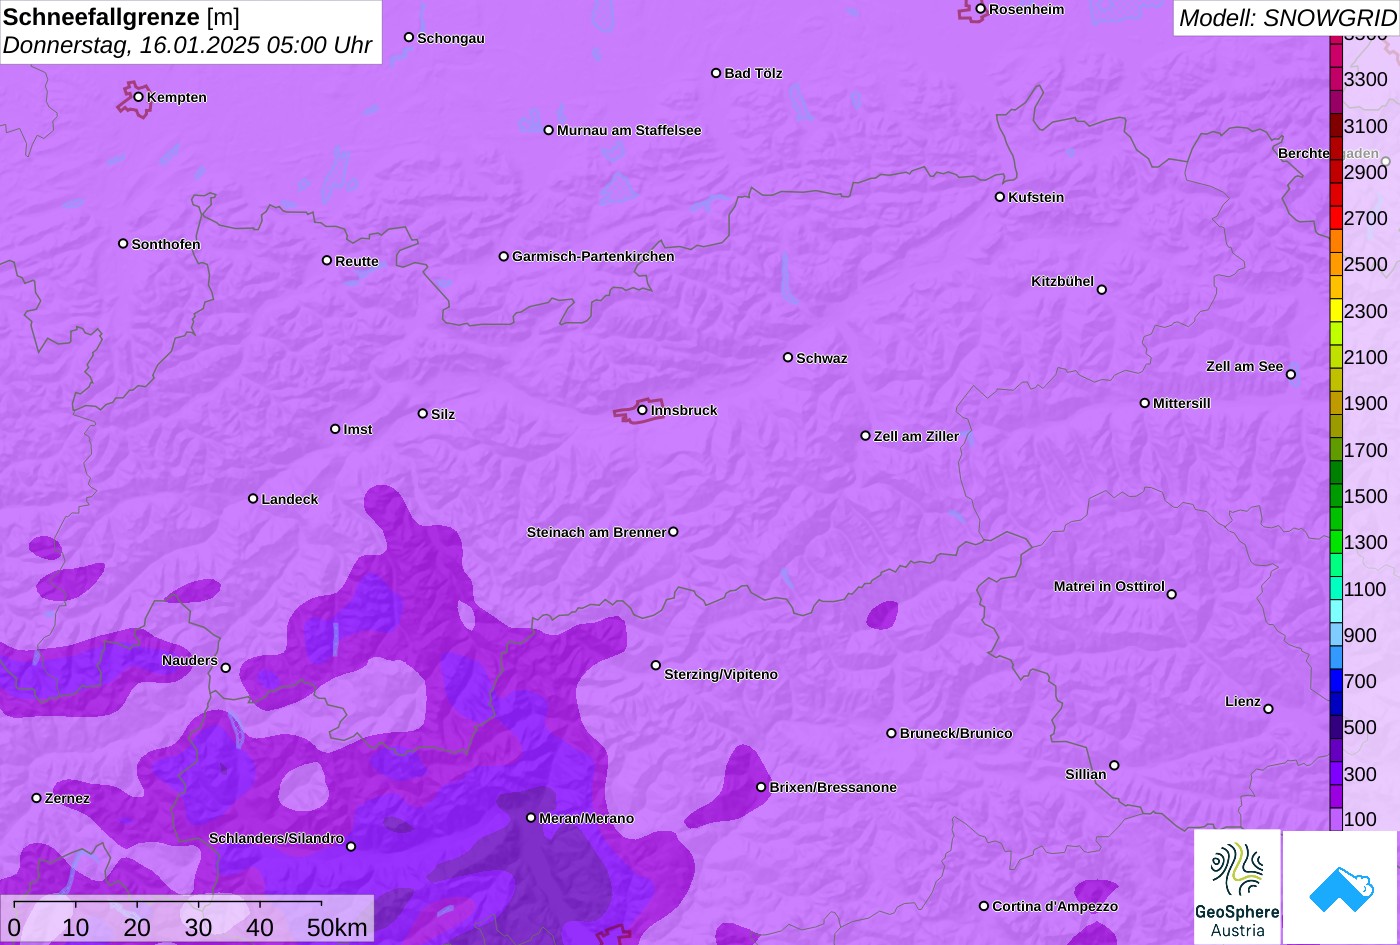The image size is (1400, 945).
Task: Click the Garmisch-Partenkirchen label
Action: click(593, 257)
